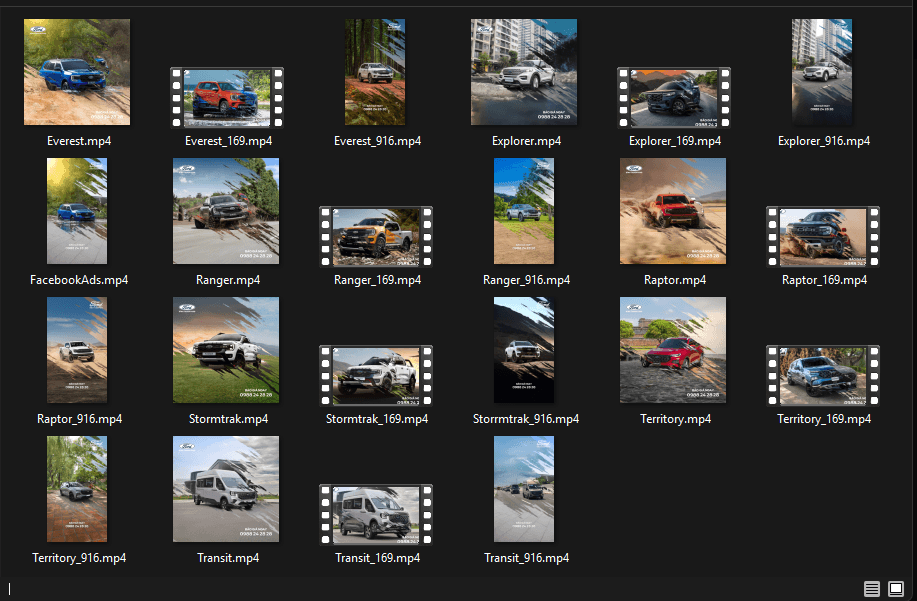Select the Territory_916.mp4 thumbnail
The image size is (917, 601).
tap(77, 489)
